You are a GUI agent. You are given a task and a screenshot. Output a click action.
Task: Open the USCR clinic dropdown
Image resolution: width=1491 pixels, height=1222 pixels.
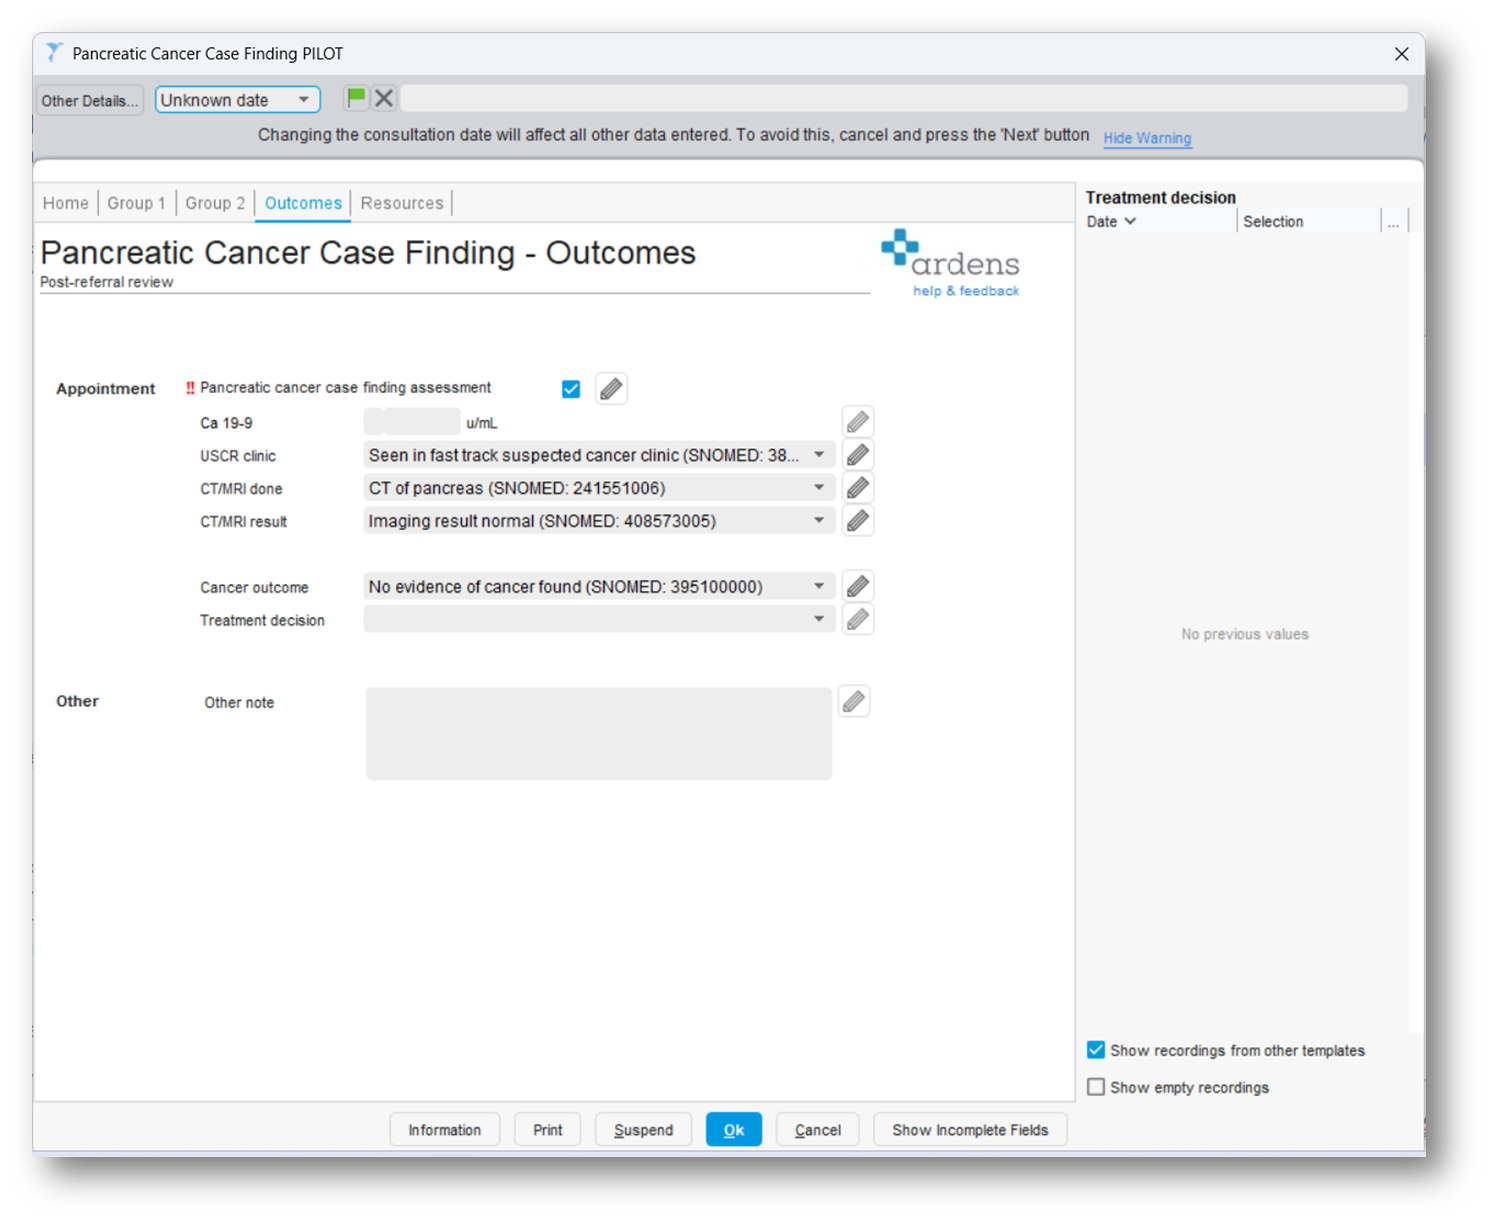click(x=599, y=455)
